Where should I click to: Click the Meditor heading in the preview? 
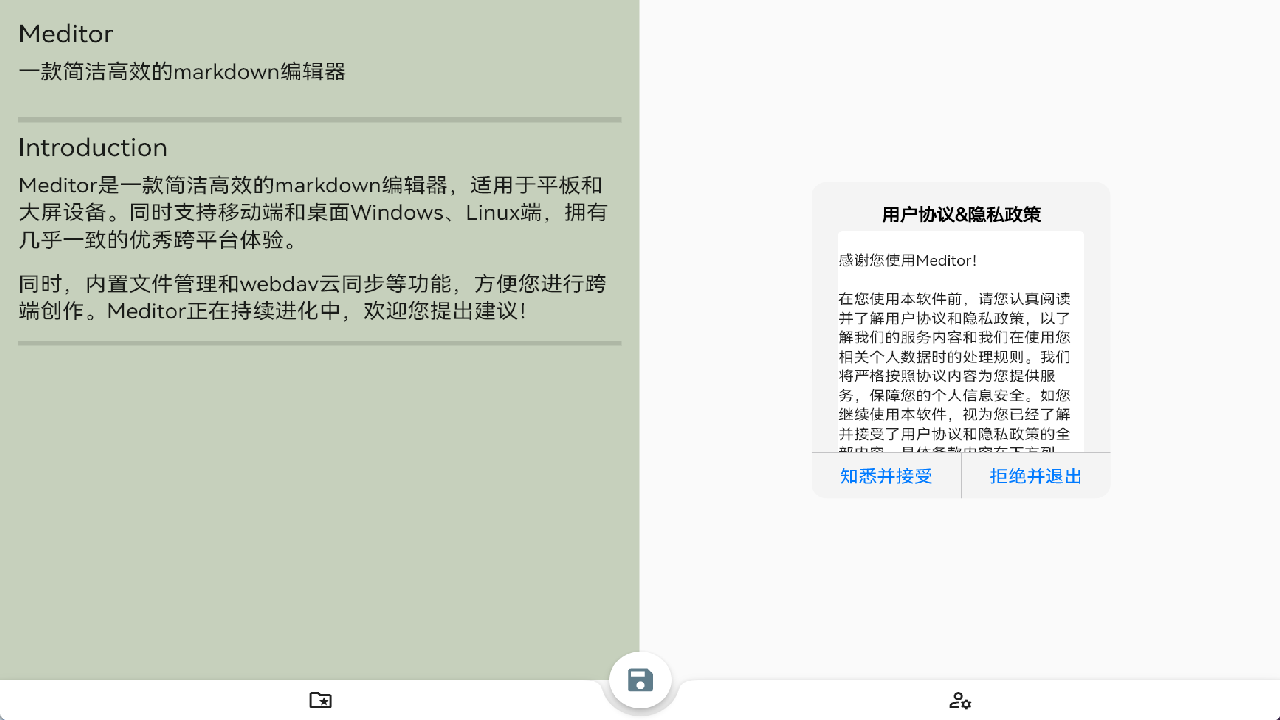point(65,33)
